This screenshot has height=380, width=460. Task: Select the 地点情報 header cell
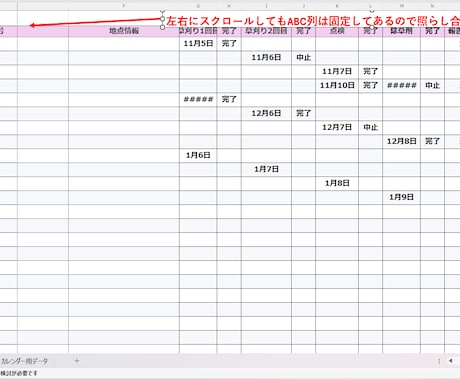point(124,31)
